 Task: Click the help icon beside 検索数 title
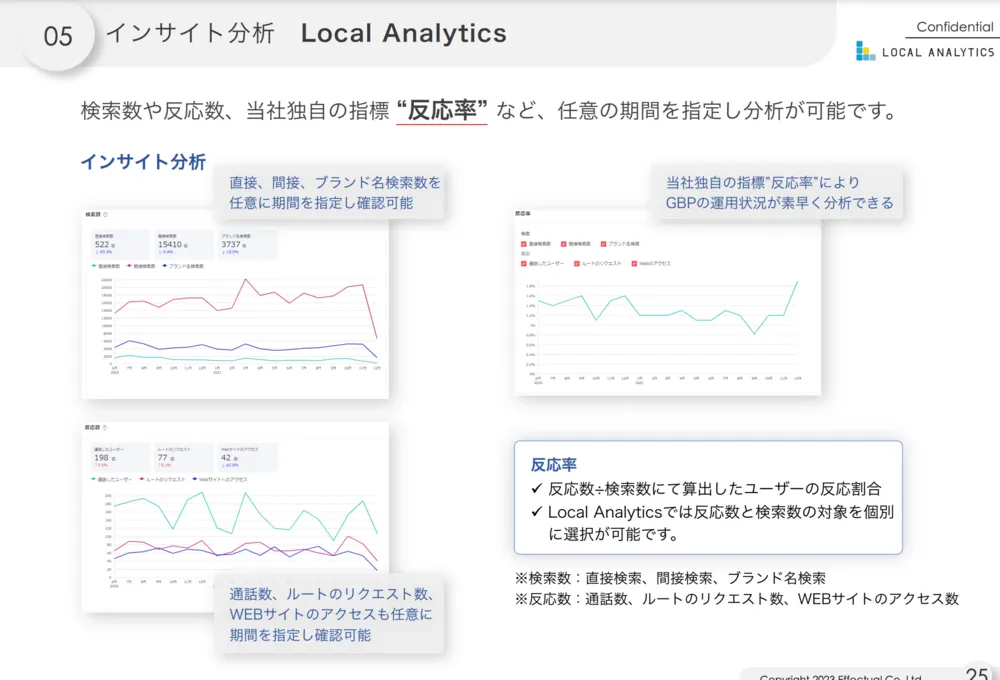106,215
